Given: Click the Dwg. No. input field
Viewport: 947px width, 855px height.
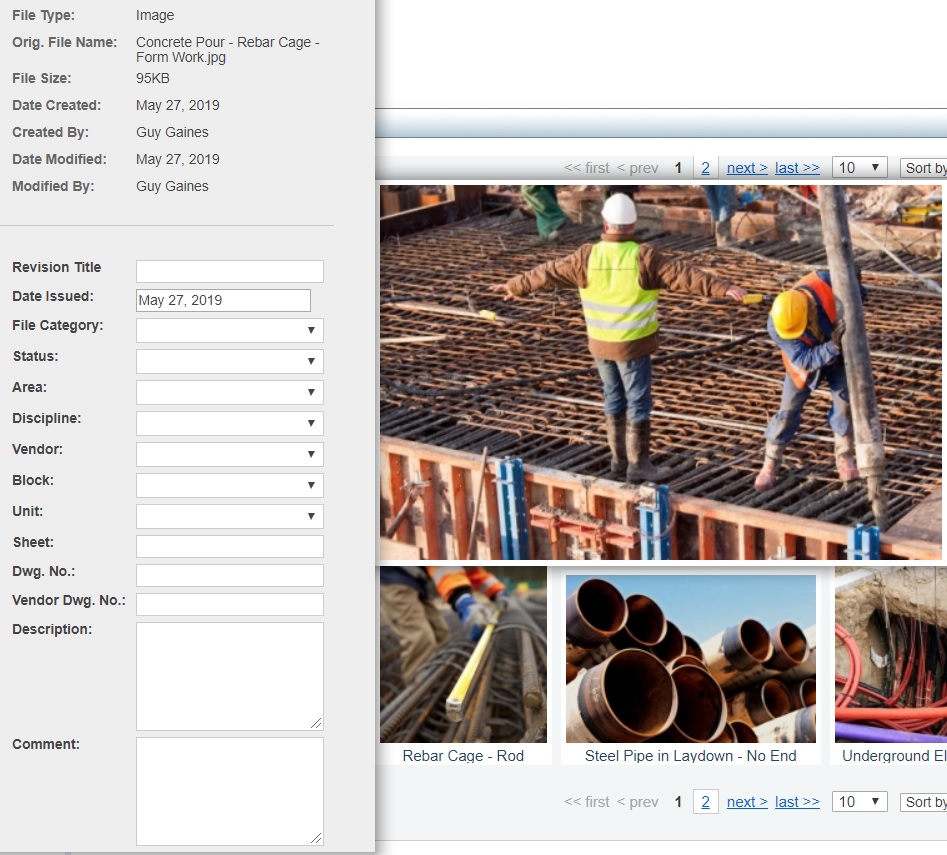Looking at the screenshot, I should tap(230, 575).
